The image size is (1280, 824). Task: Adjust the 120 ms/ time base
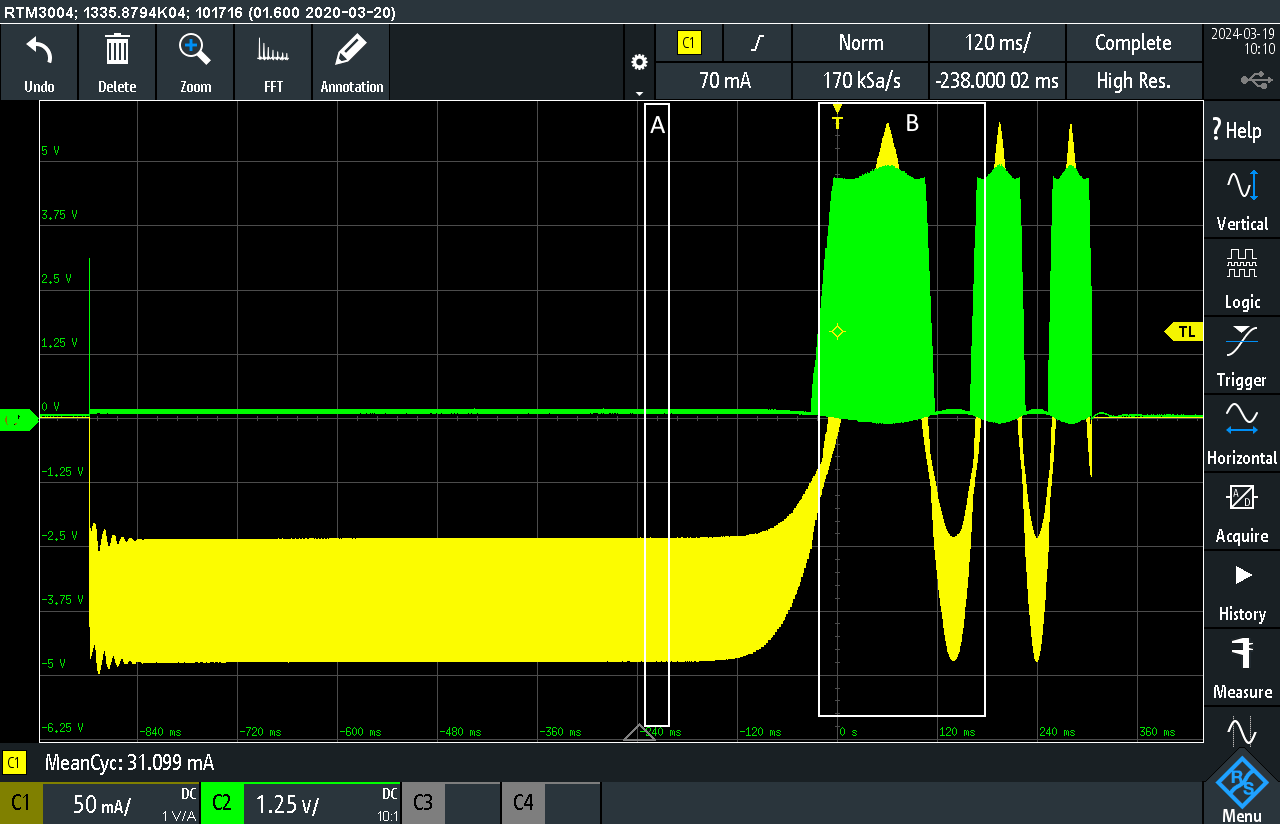pyautogui.click(x=997, y=43)
